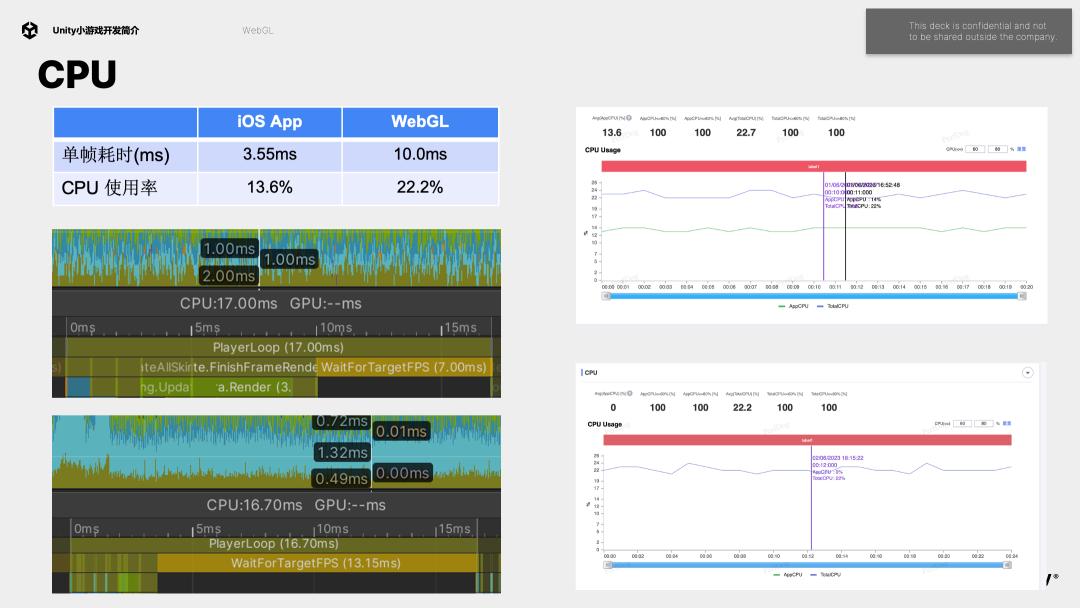Click first CPU threshold input in top chart
Image resolution: width=1080 pixels, height=608 pixels.
pos(974,149)
